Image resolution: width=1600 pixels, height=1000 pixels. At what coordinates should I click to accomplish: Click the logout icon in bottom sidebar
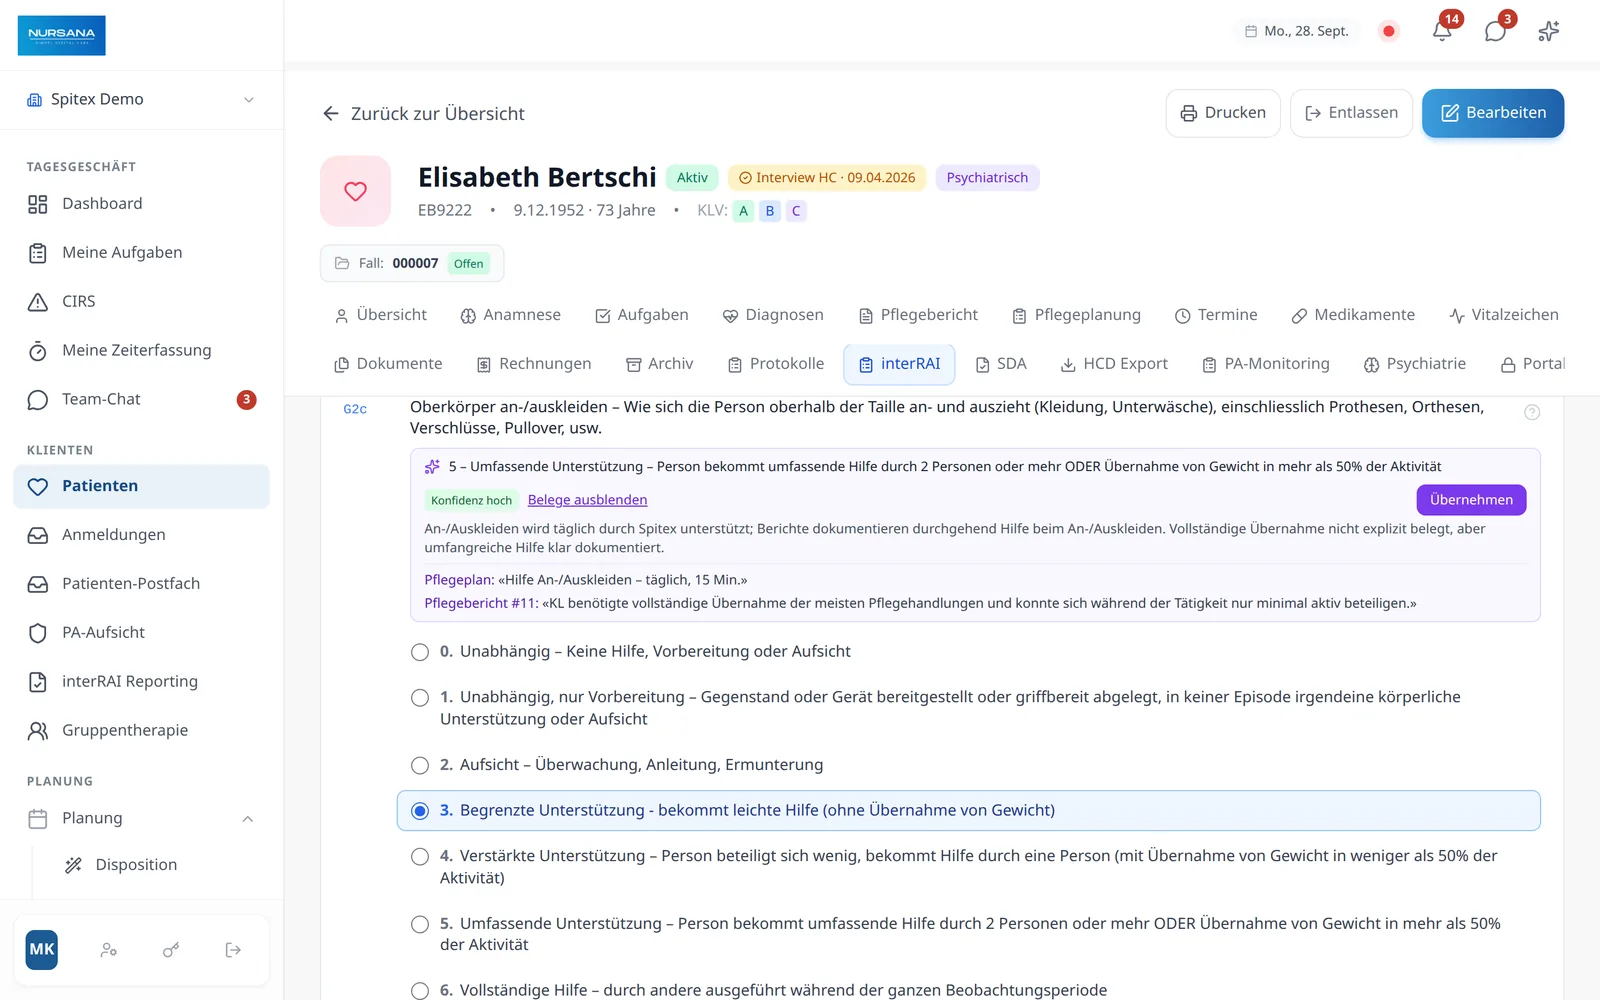(233, 950)
